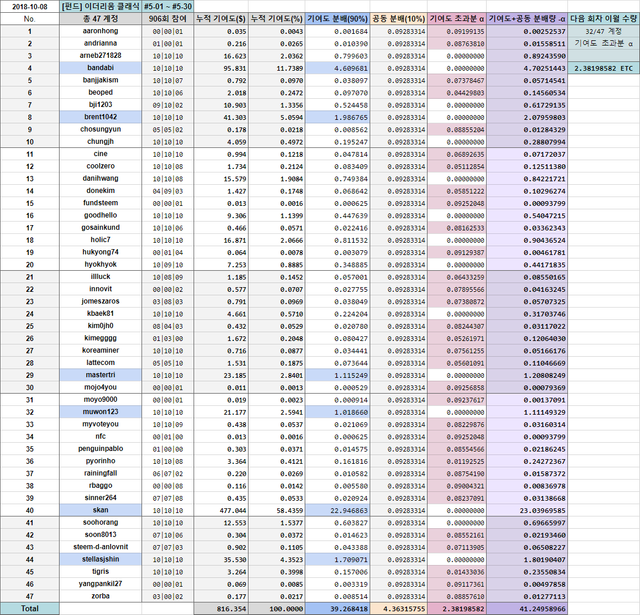Screen dimensions: 640x615
Task: Click the total 41.24958966 cell
Action: point(527,608)
